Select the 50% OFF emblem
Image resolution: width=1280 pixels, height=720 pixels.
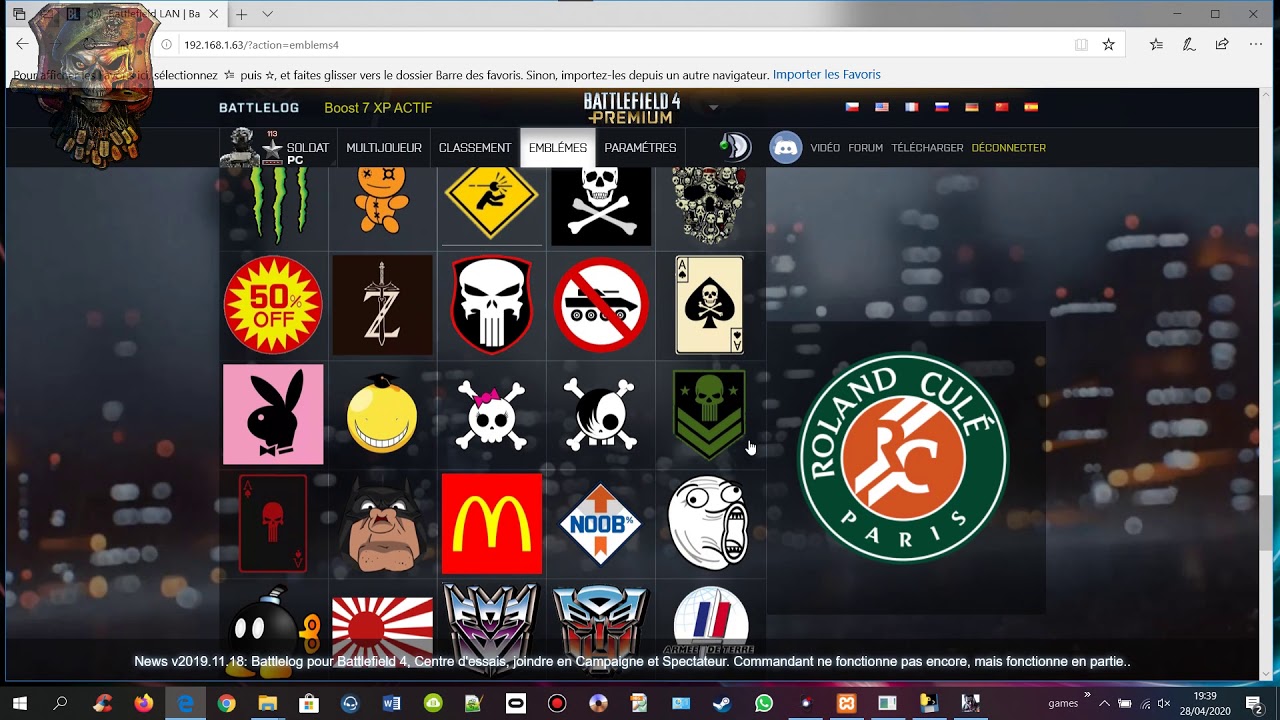(x=273, y=305)
